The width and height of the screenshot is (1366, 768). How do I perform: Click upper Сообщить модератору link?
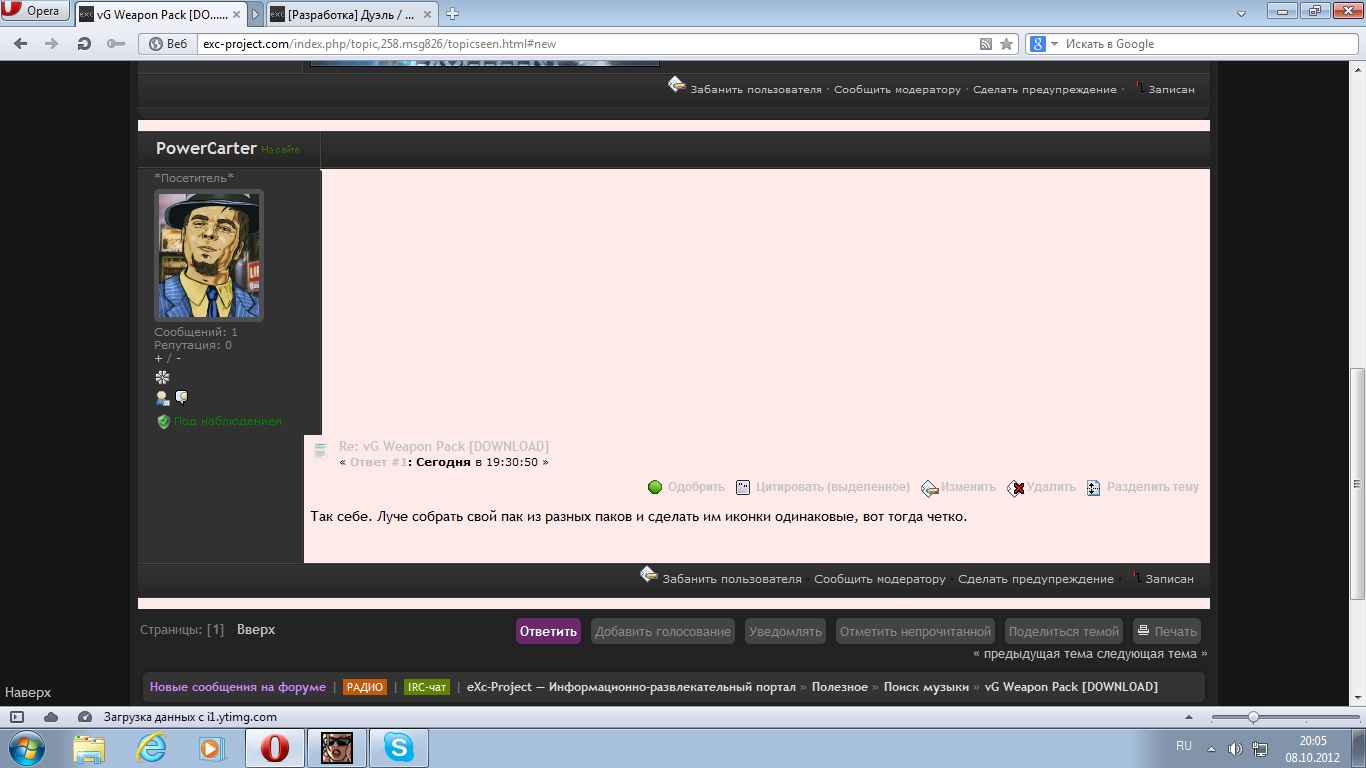click(x=897, y=89)
